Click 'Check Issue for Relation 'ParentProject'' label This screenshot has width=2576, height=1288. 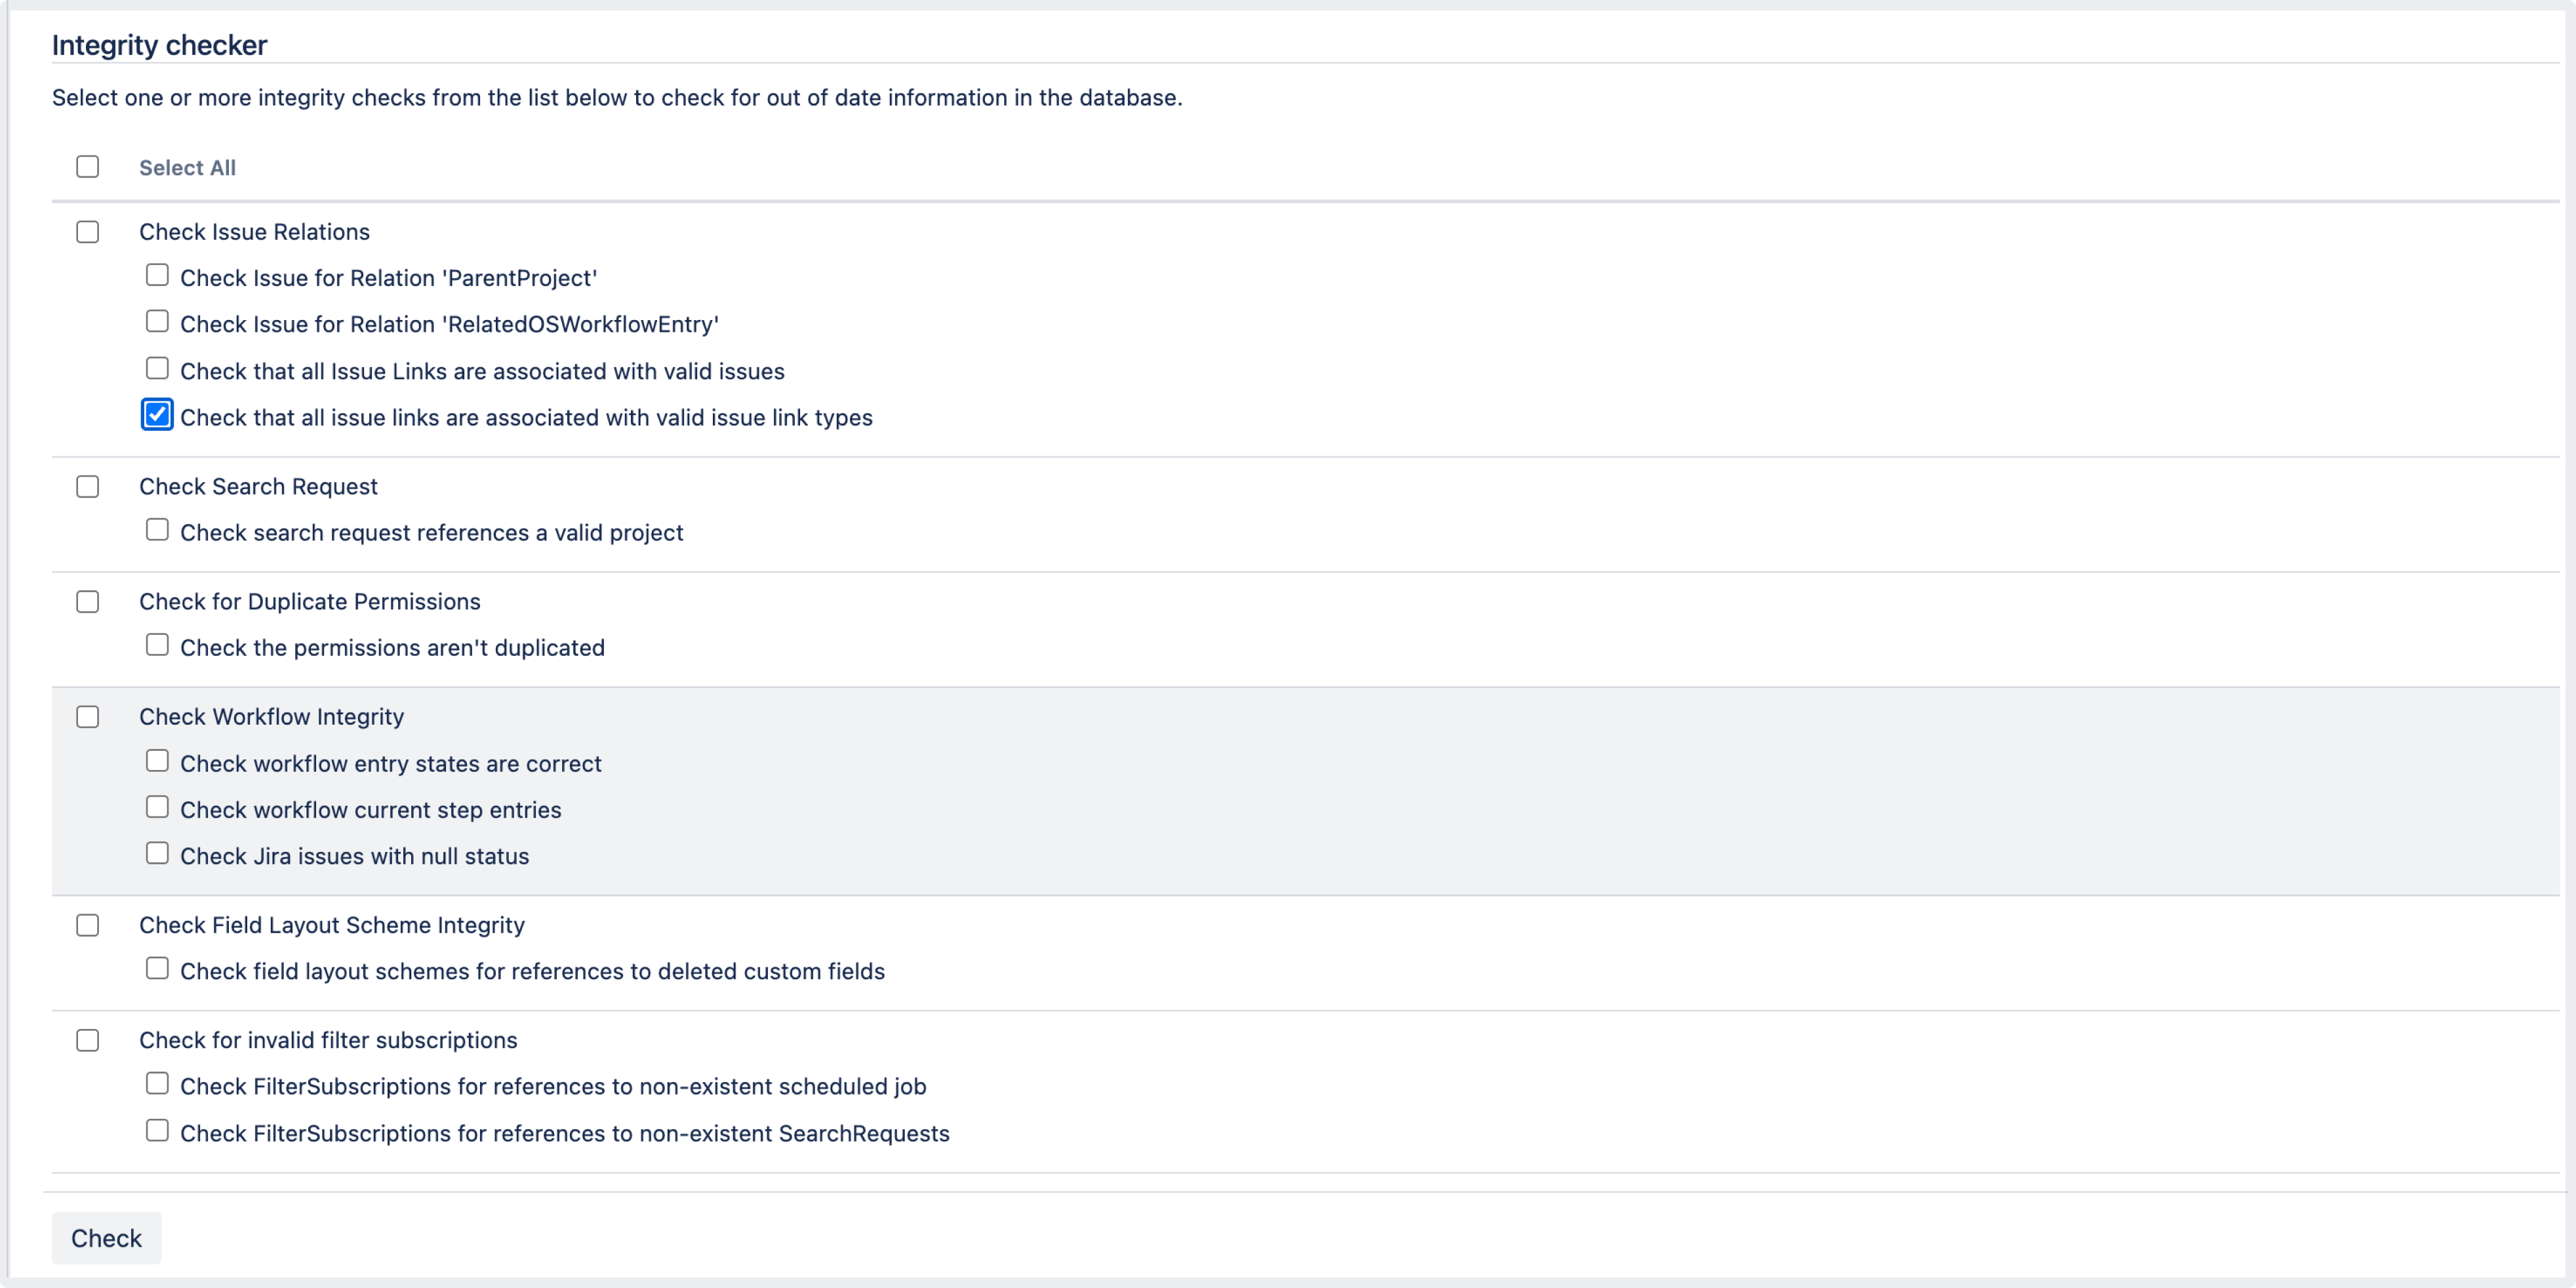[389, 278]
